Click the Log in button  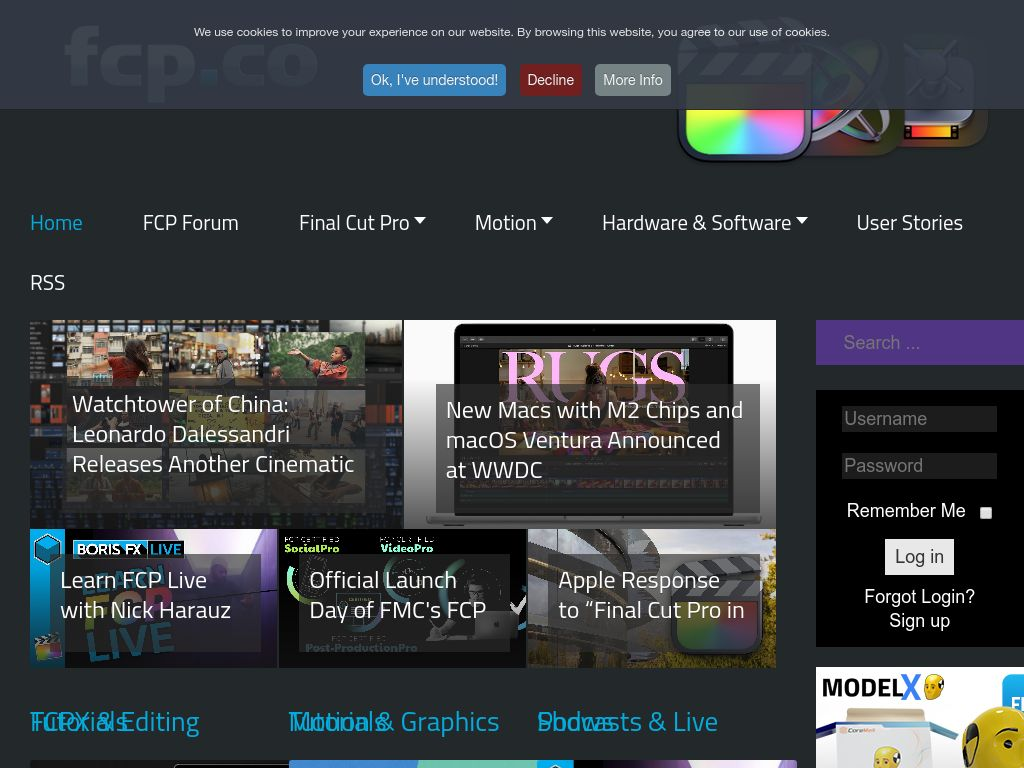point(919,557)
